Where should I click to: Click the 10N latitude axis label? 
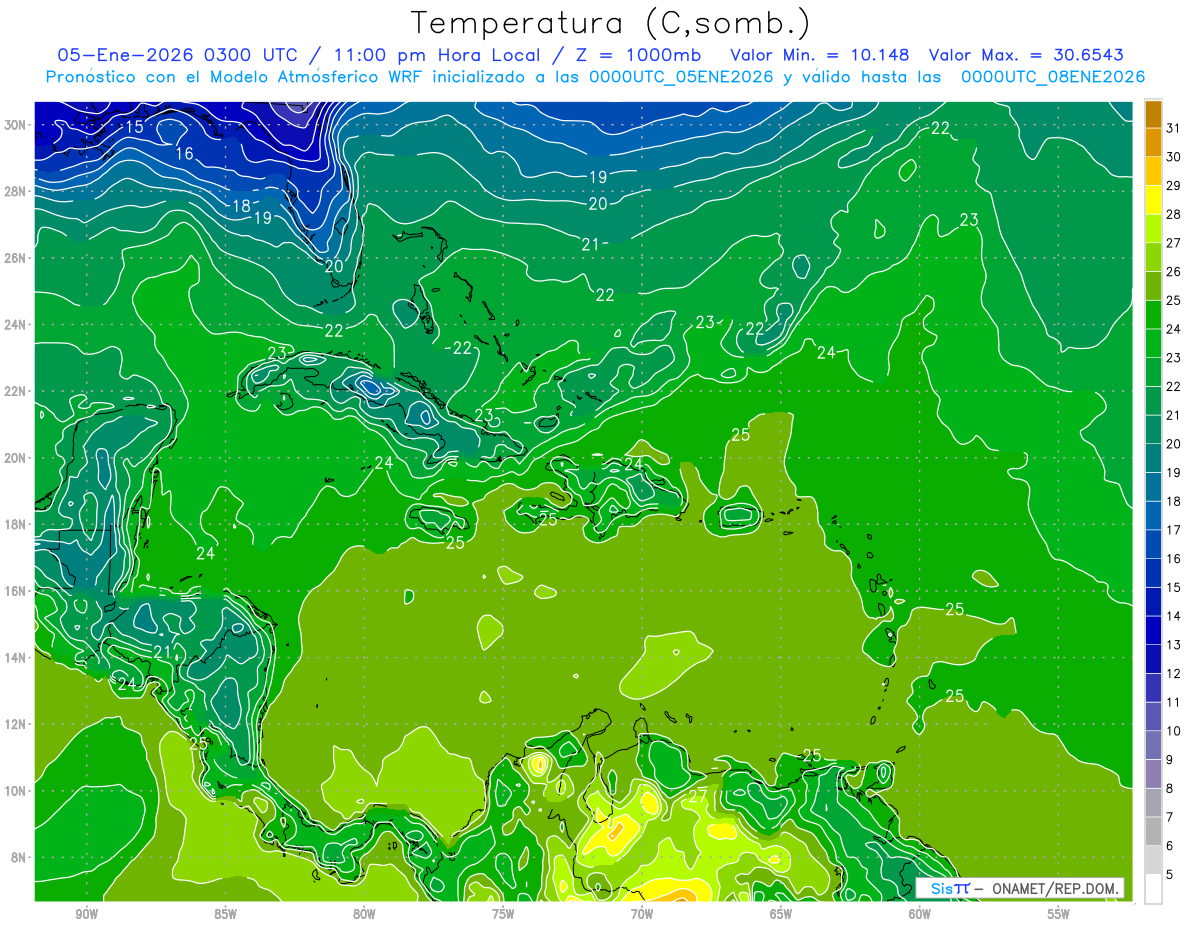[17, 791]
